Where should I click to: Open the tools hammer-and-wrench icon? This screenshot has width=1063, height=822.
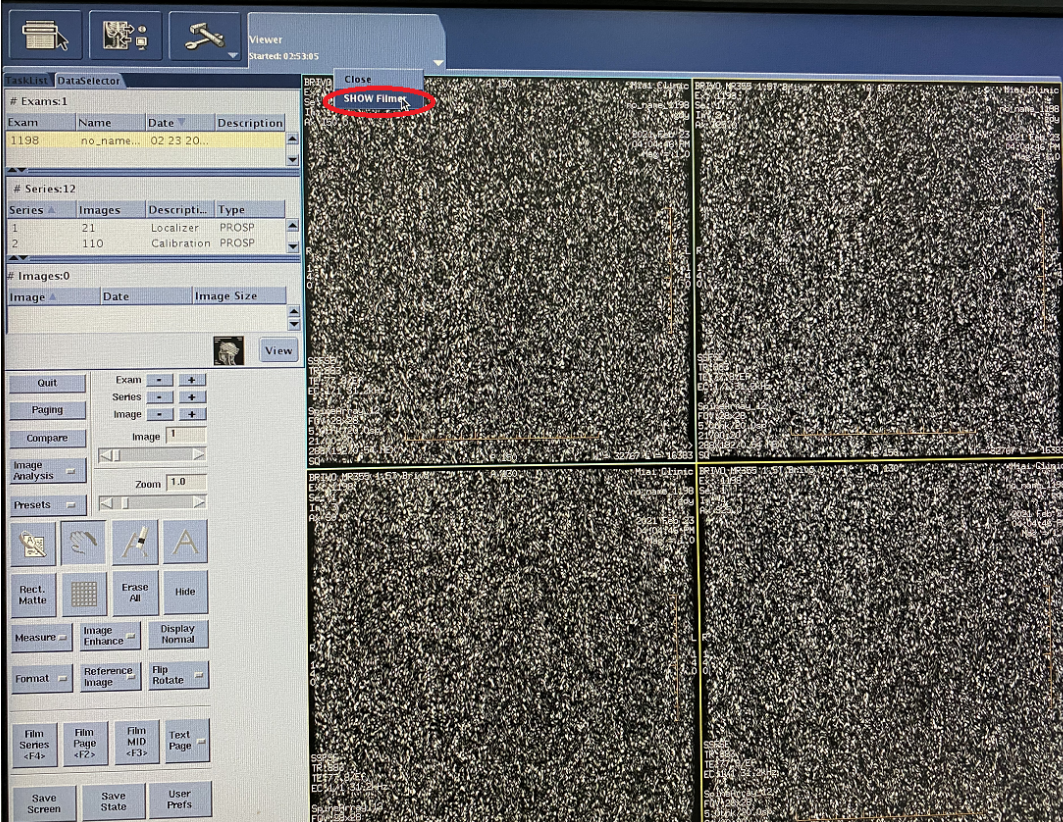[205, 35]
